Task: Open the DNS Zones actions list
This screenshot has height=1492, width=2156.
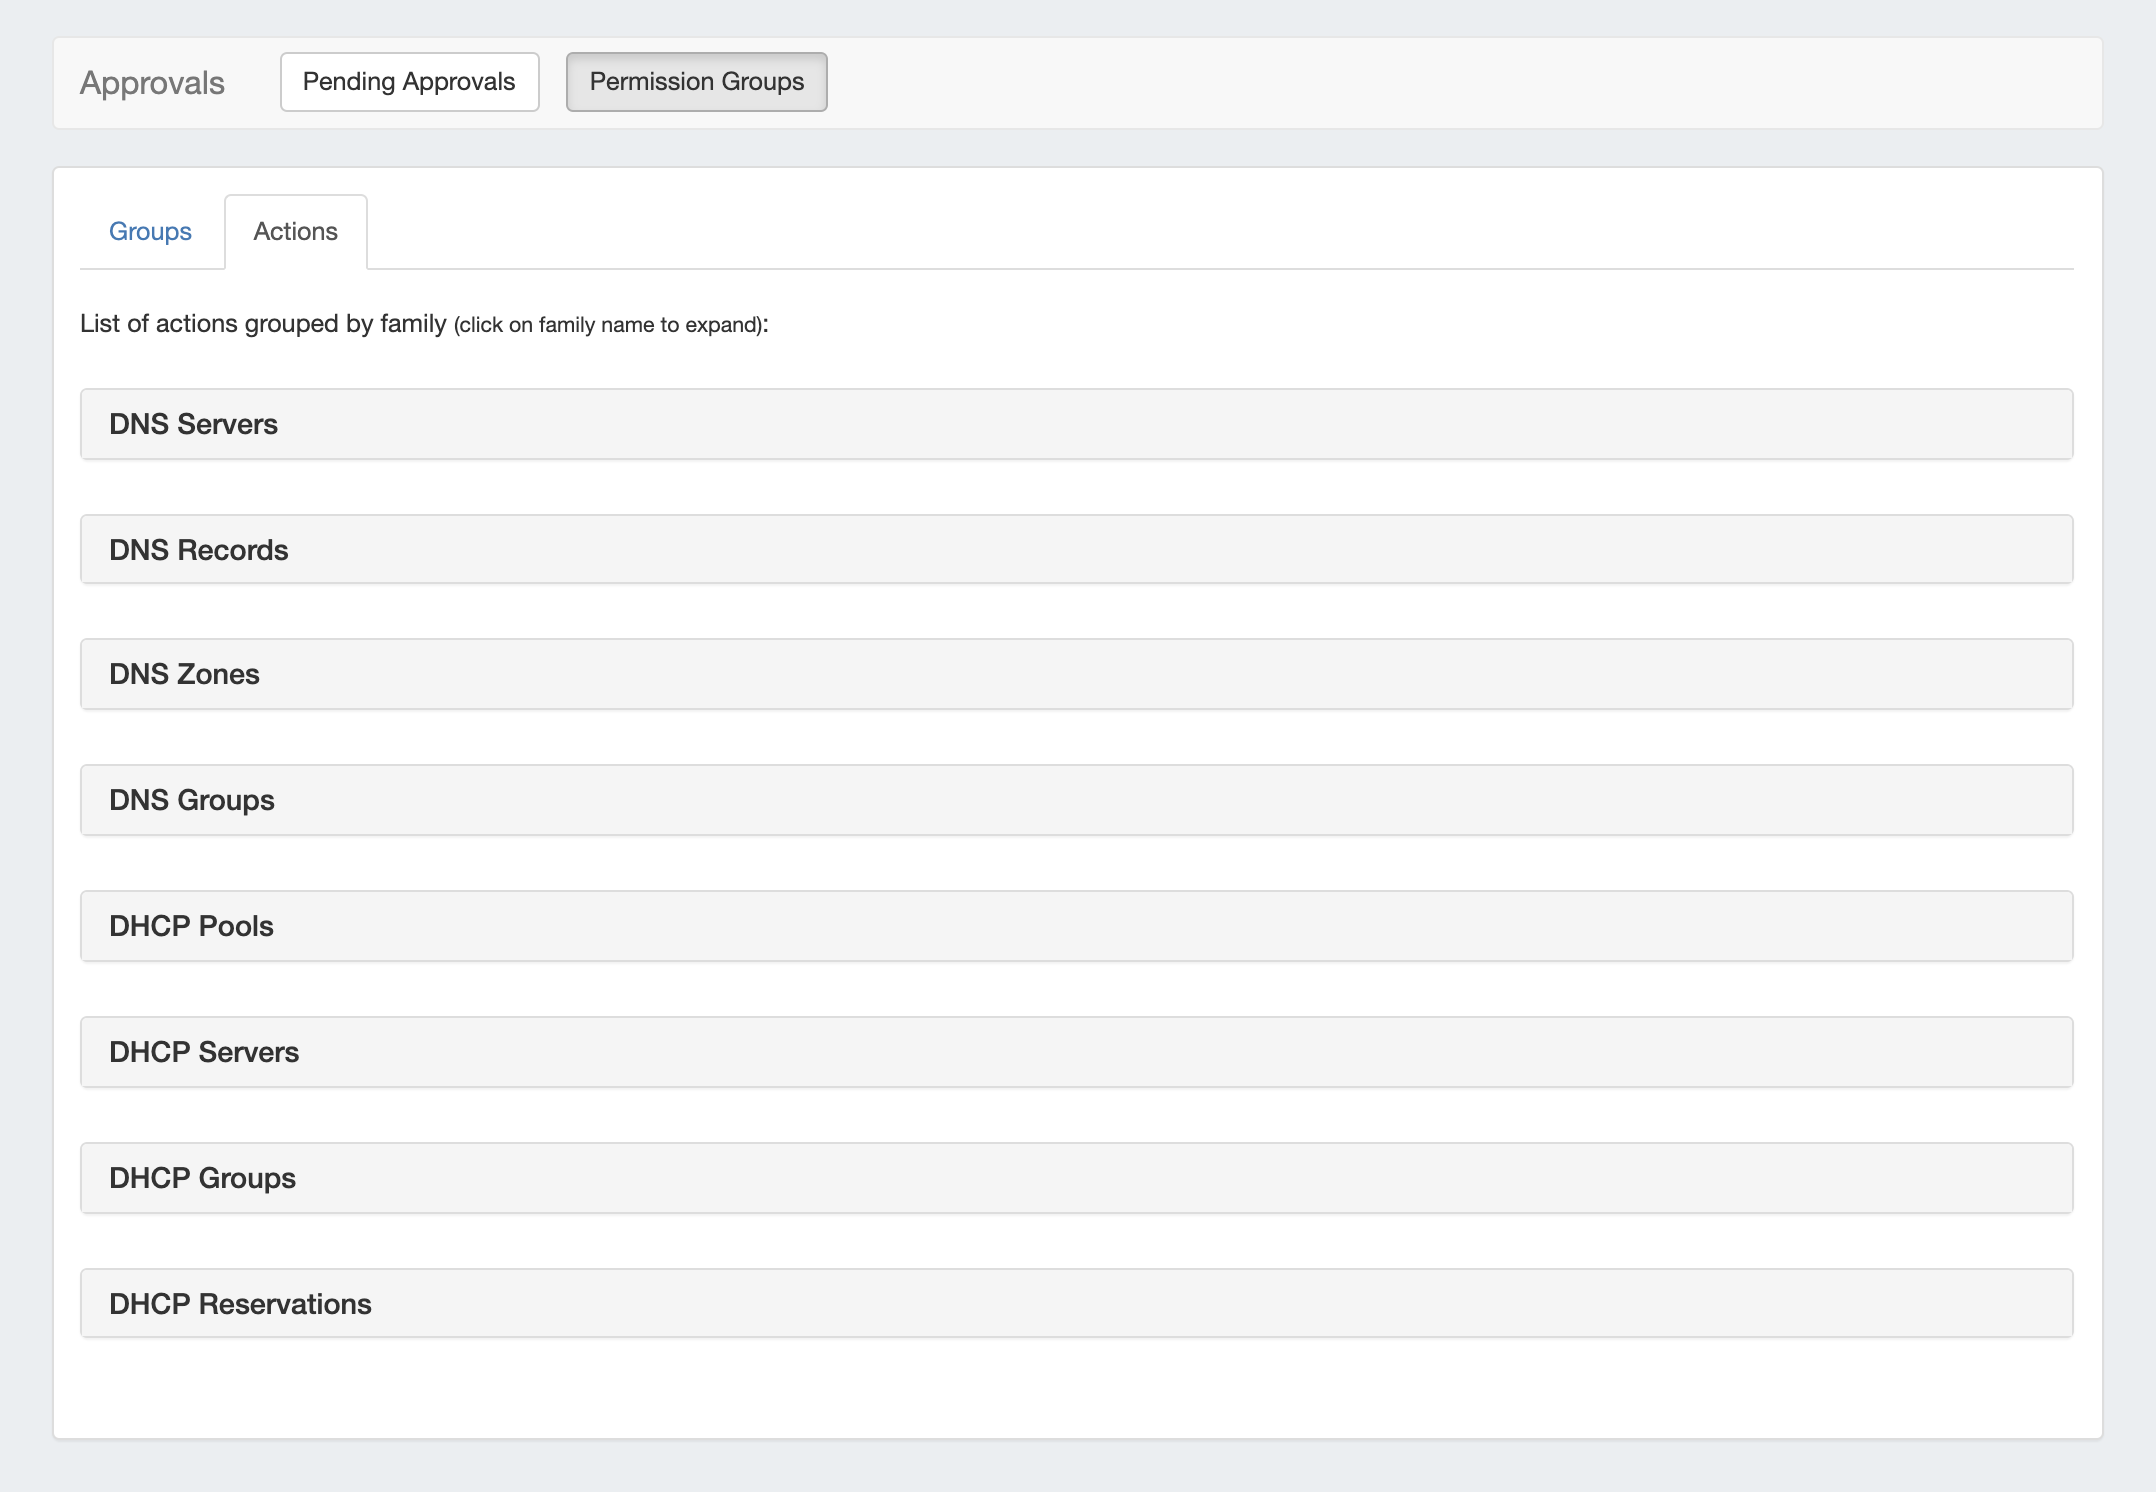Action: point(184,674)
